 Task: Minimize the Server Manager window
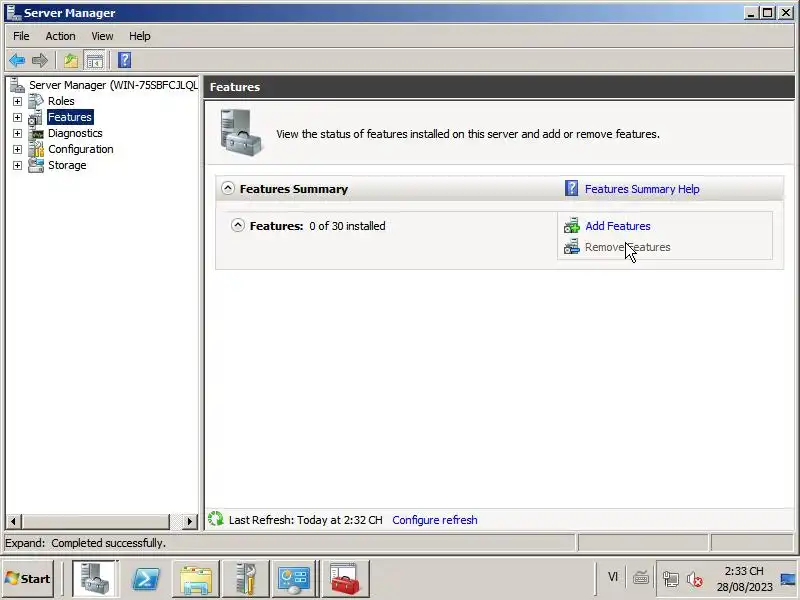coord(751,13)
